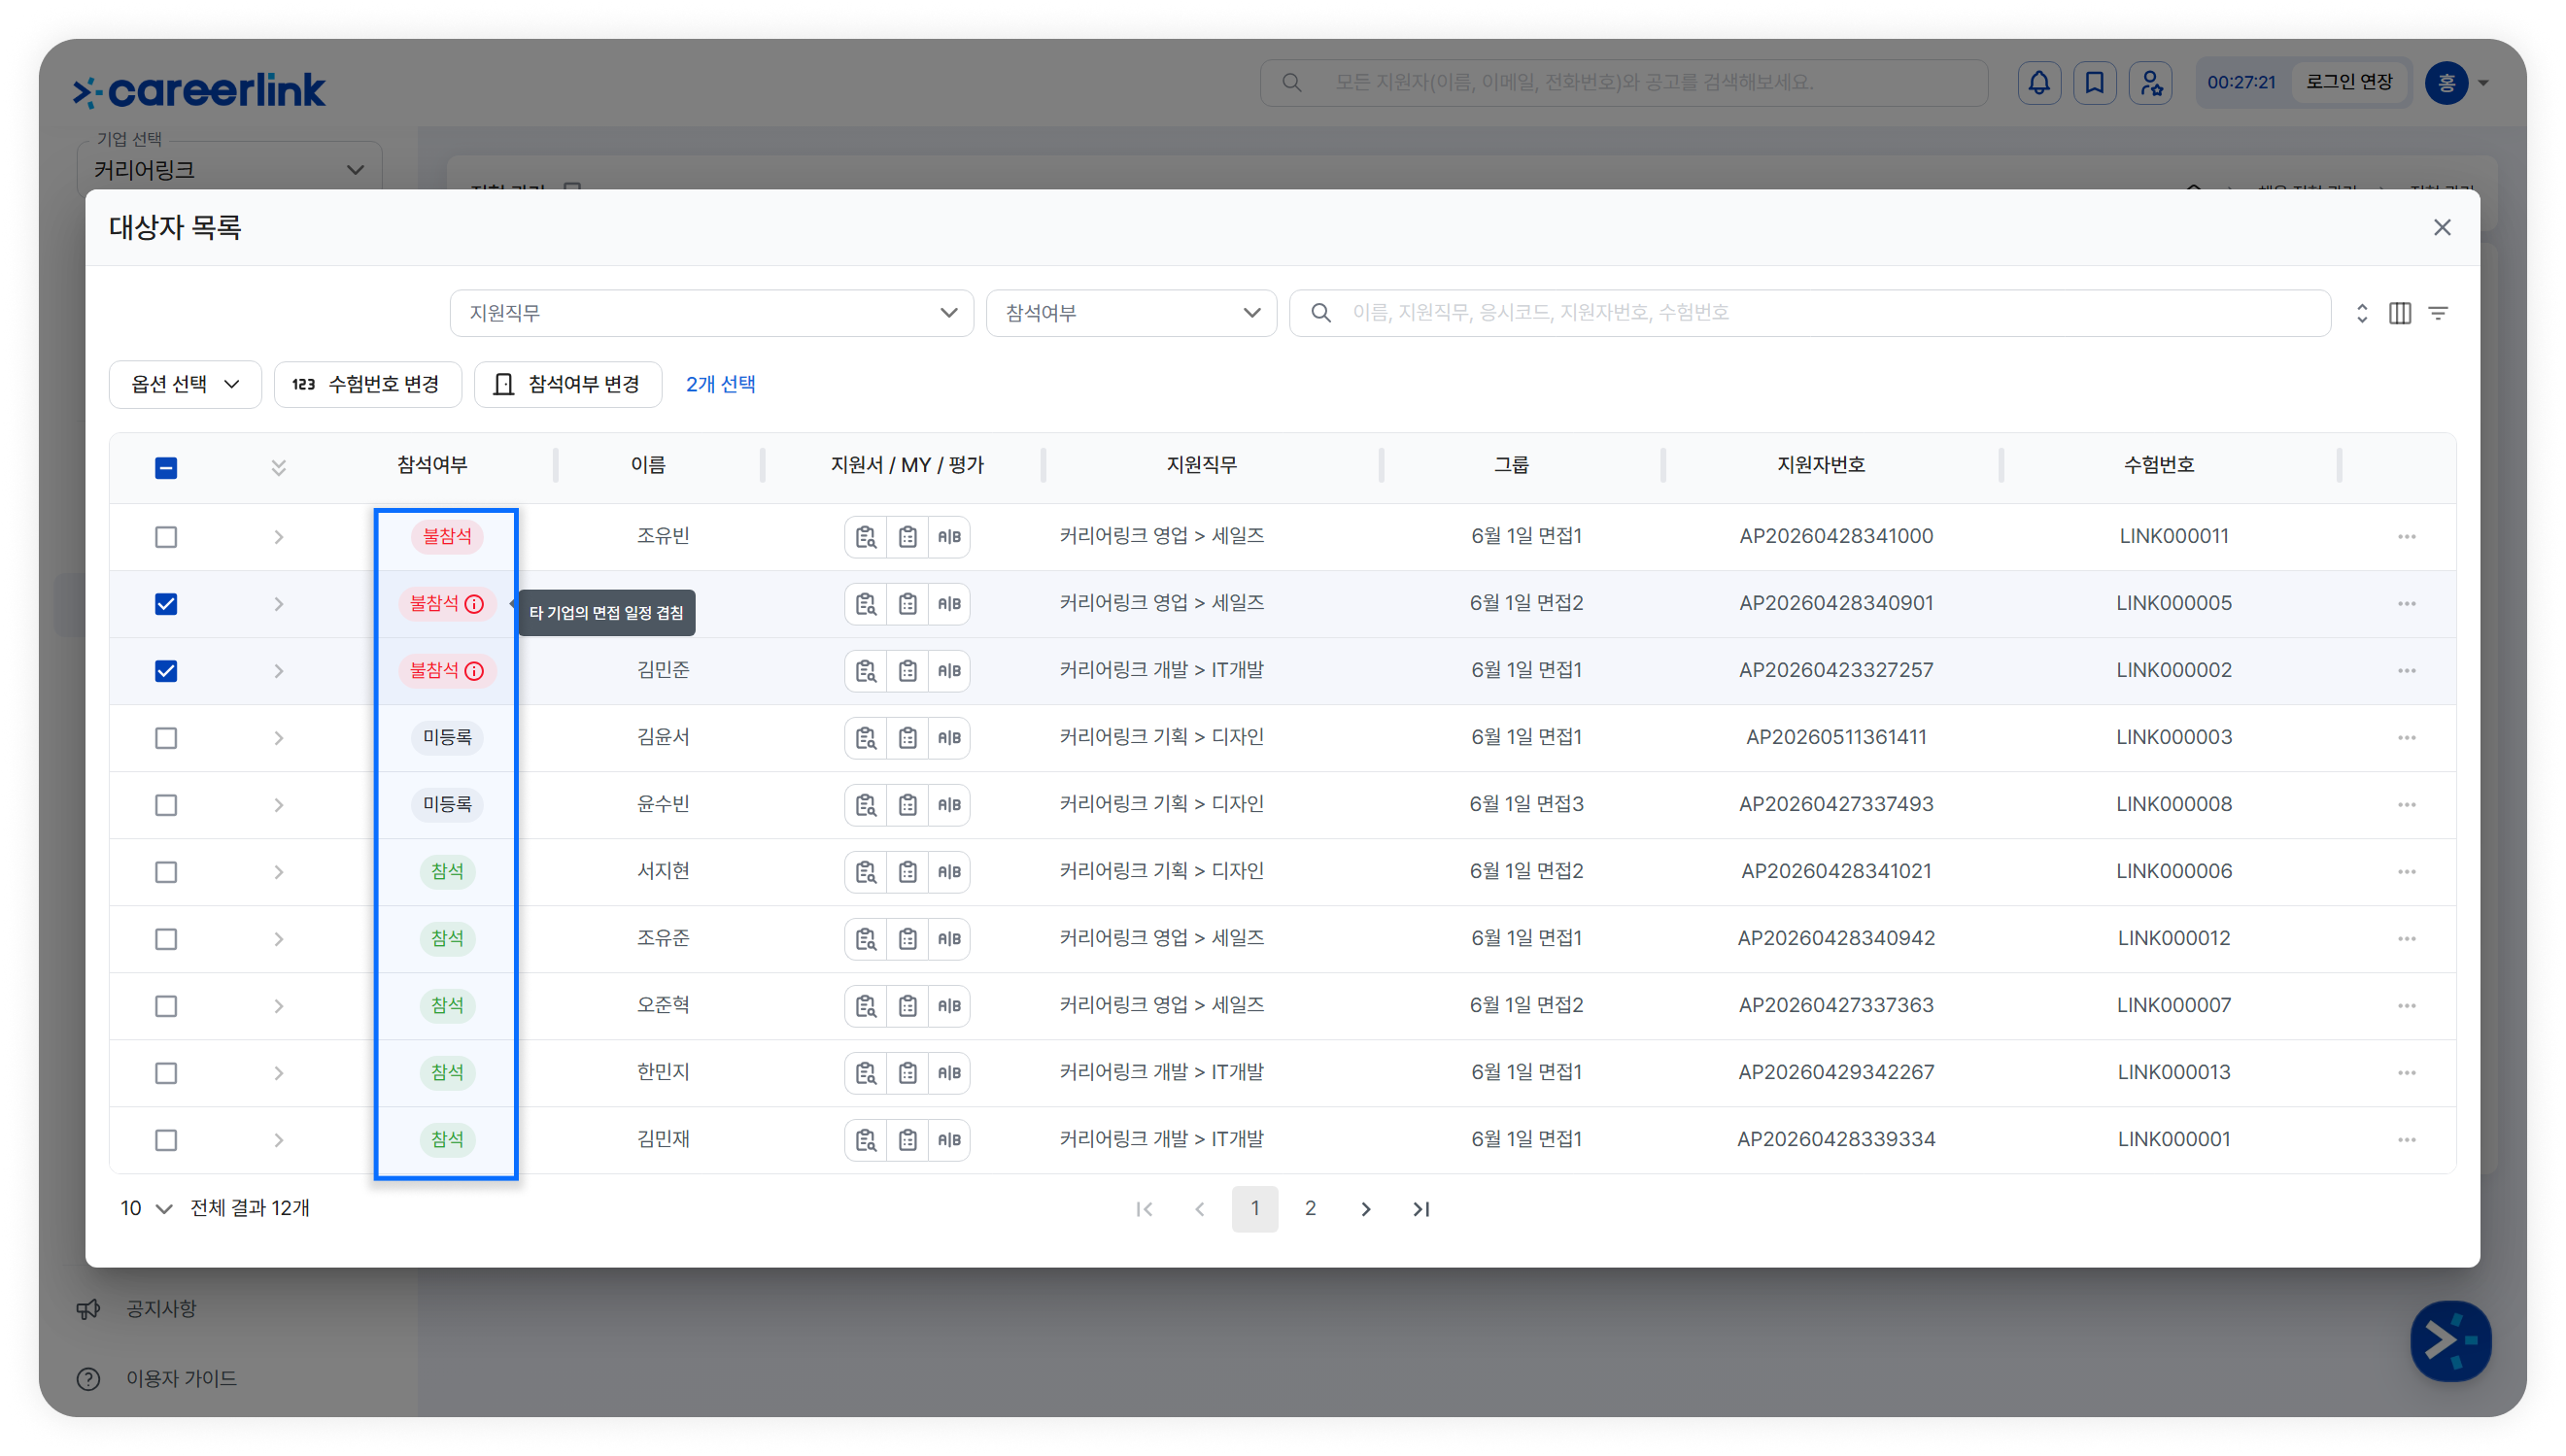Screen dimensions: 2566x1456
Task: Click applicant number AP20260428341021
Action: (x=1835, y=871)
